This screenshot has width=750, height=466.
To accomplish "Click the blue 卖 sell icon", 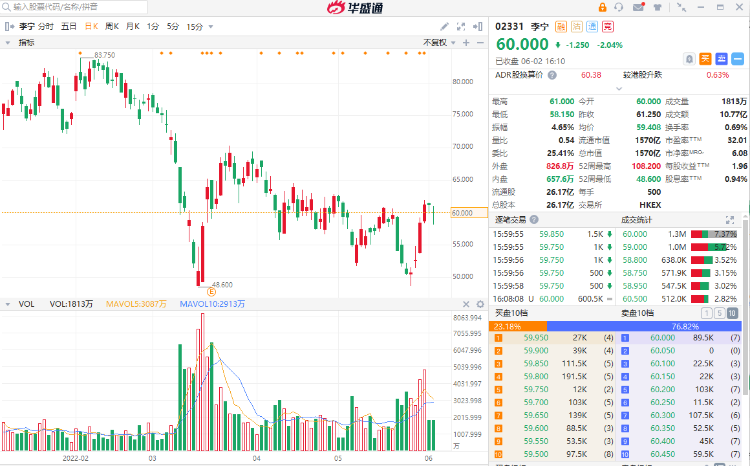I will 720,59.
